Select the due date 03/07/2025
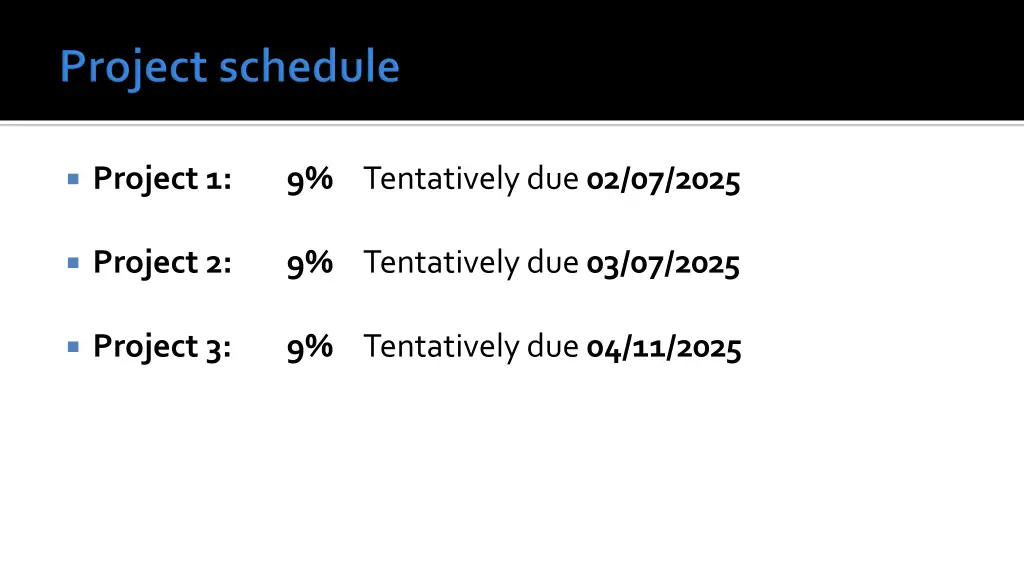1024x576 pixels. pyautogui.click(x=664, y=264)
